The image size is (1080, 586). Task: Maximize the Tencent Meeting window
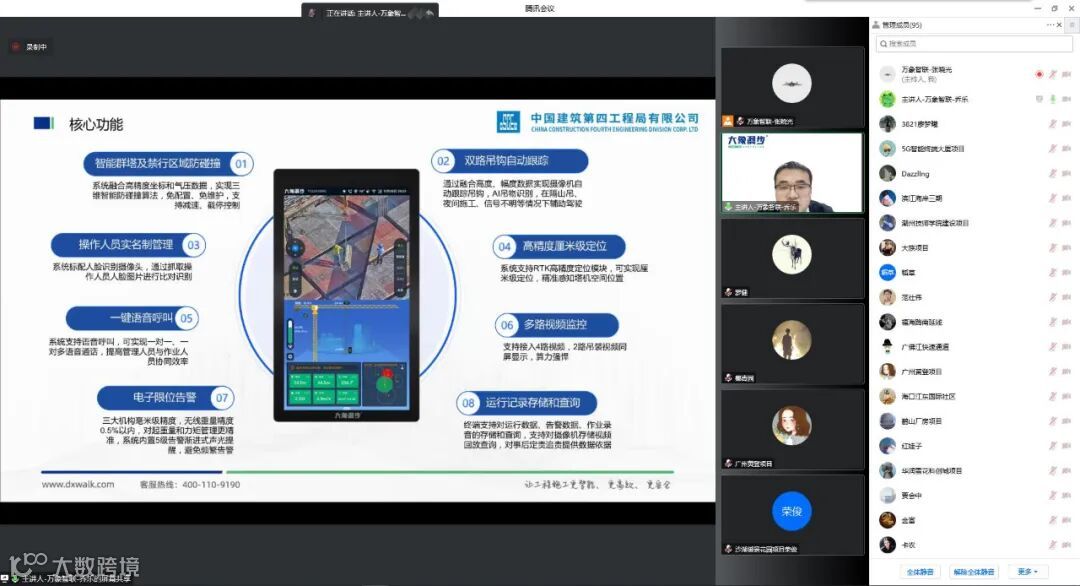point(1054,8)
